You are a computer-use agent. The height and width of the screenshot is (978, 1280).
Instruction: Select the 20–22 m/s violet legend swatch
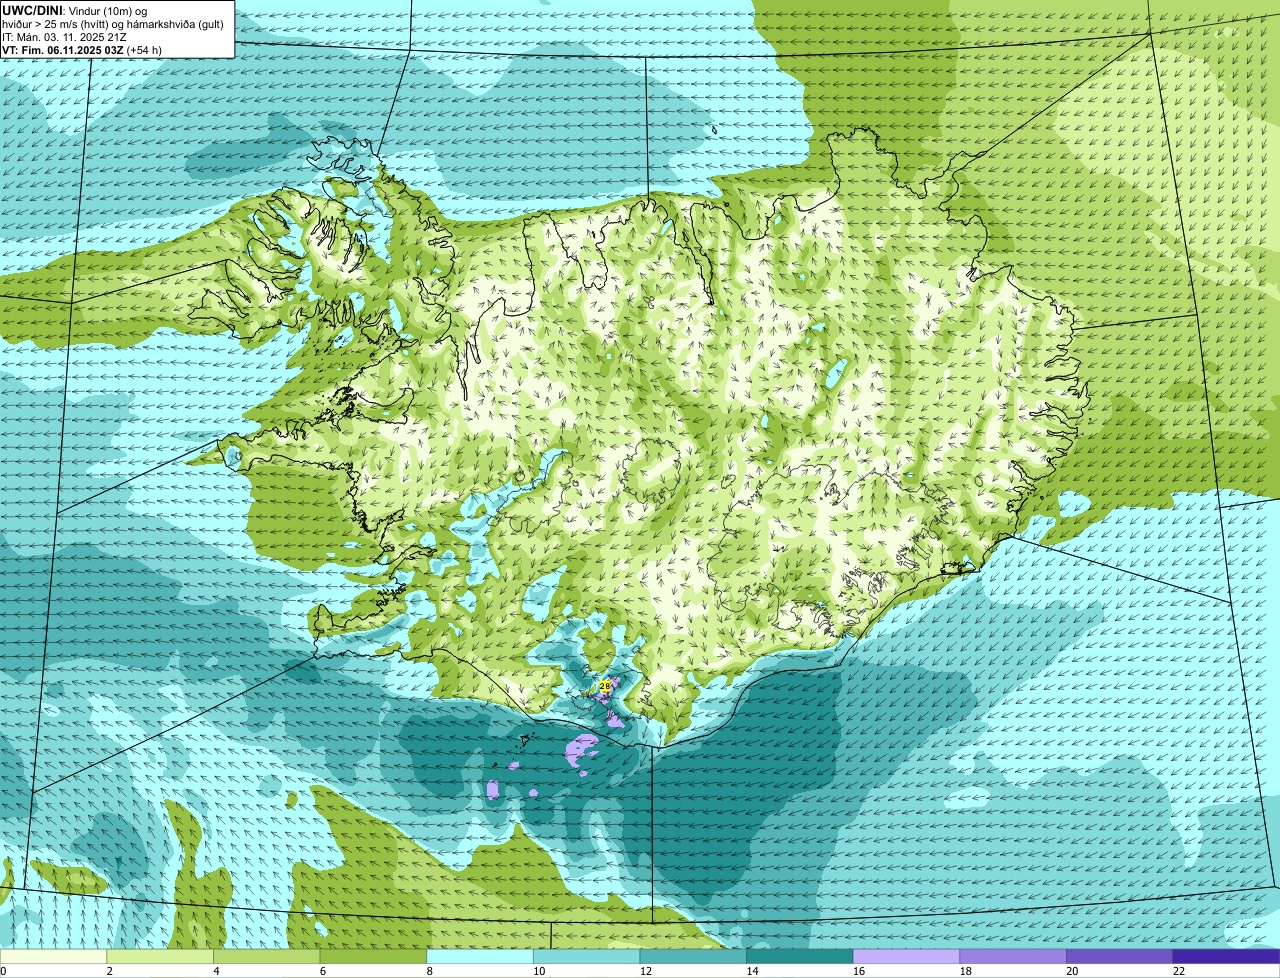coord(1120,956)
